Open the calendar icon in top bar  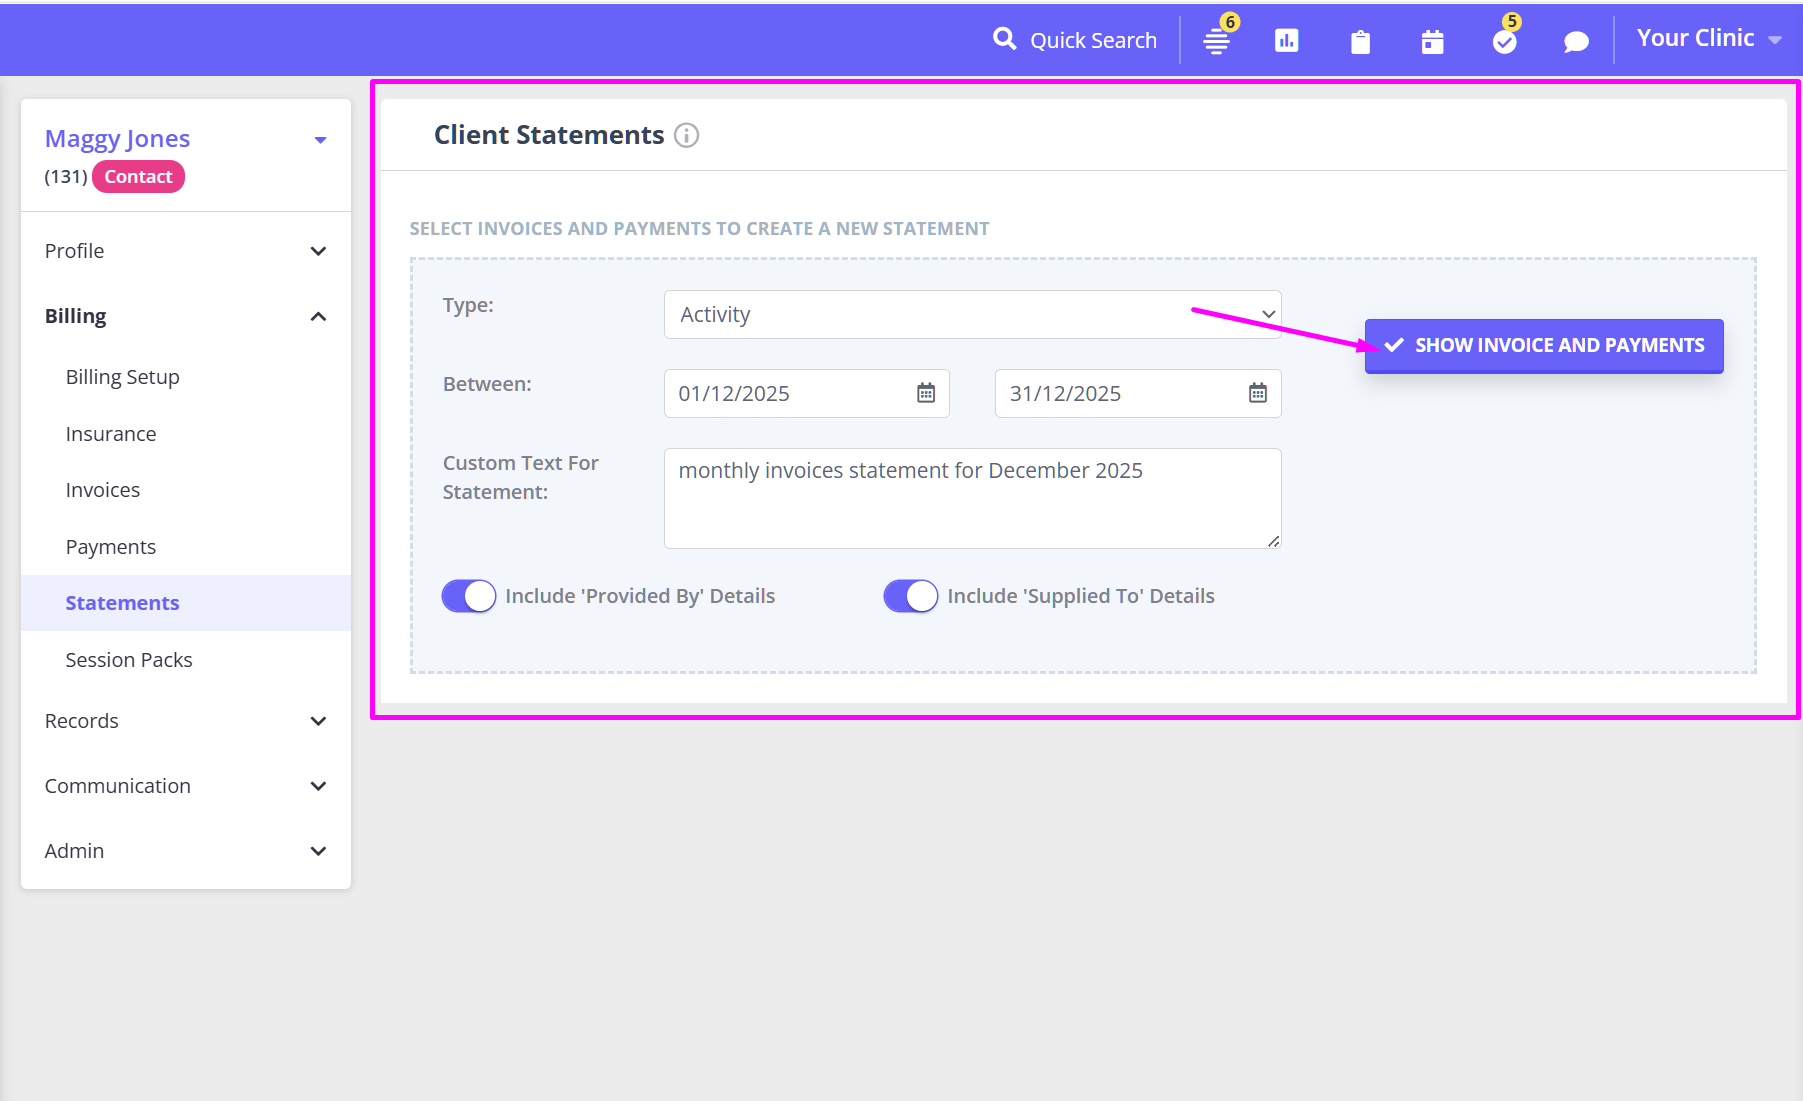pos(1432,42)
